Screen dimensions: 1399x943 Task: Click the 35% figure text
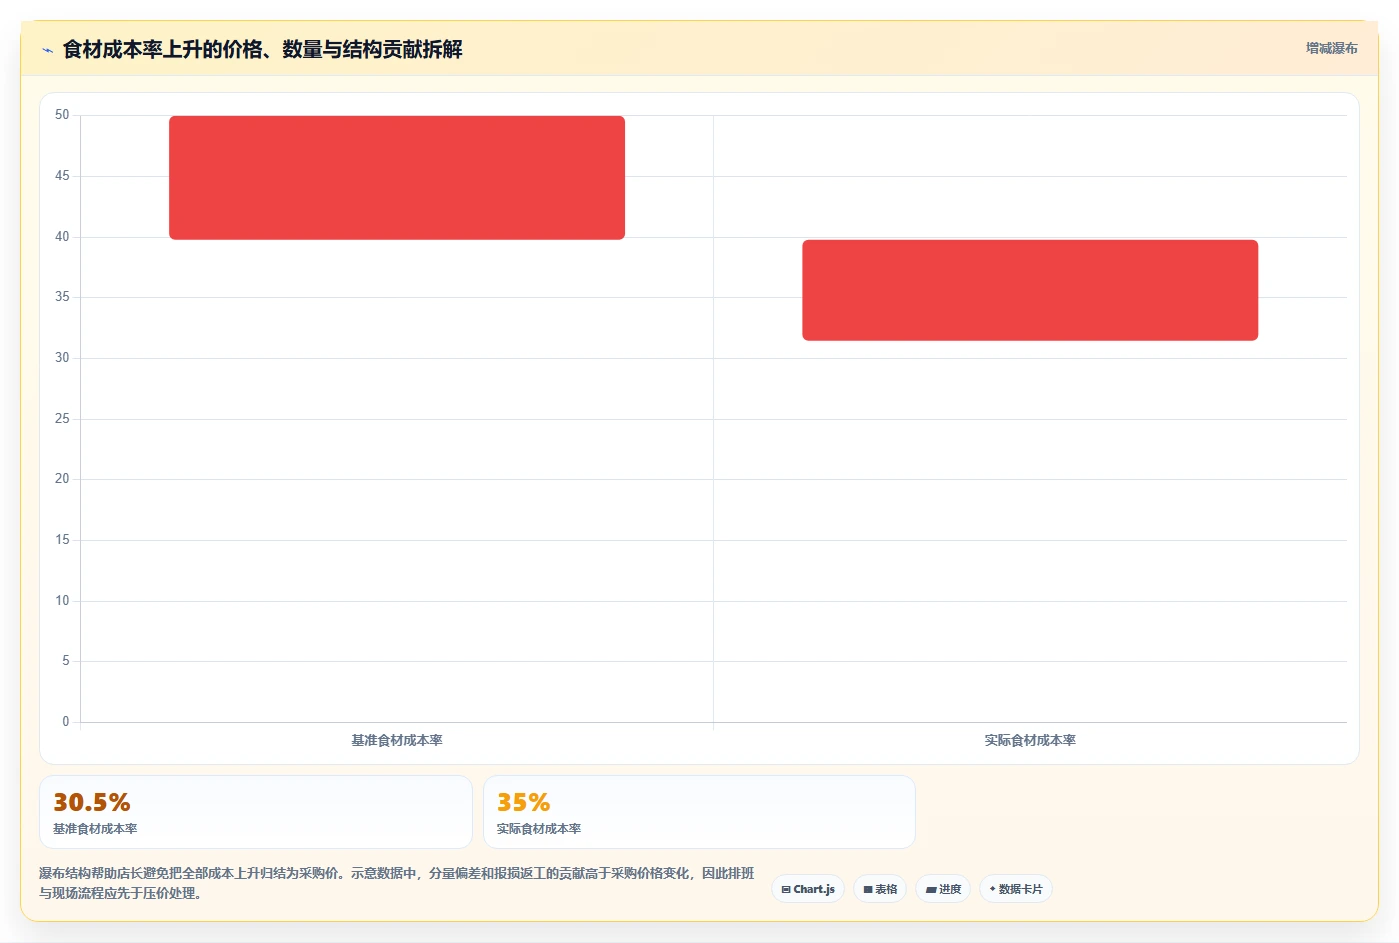pos(524,803)
